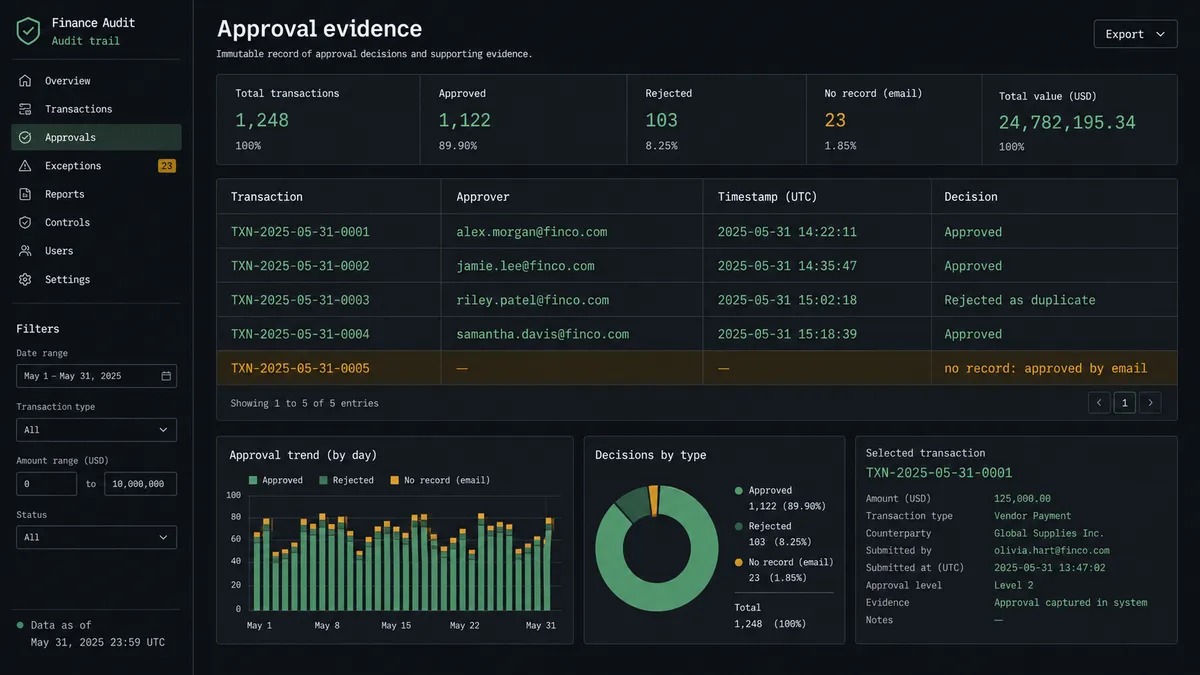1200x675 pixels.
Task: Click approver samantha.davis@finco.com
Action: click(543, 334)
